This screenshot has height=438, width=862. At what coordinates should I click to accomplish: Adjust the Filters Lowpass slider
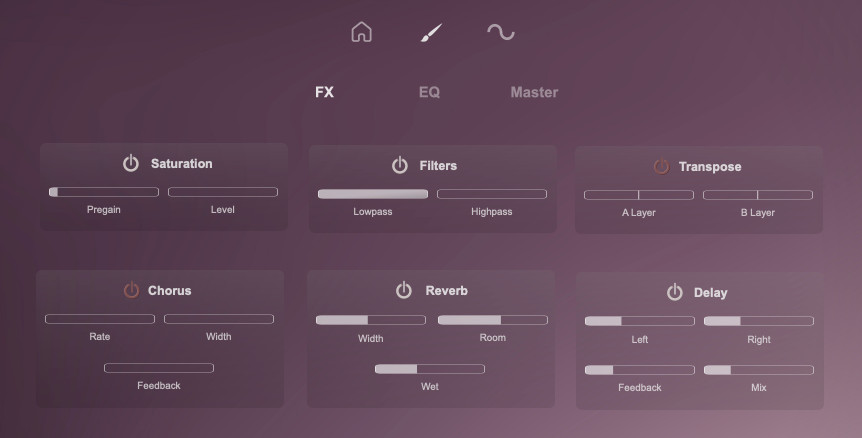click(373, 194)
